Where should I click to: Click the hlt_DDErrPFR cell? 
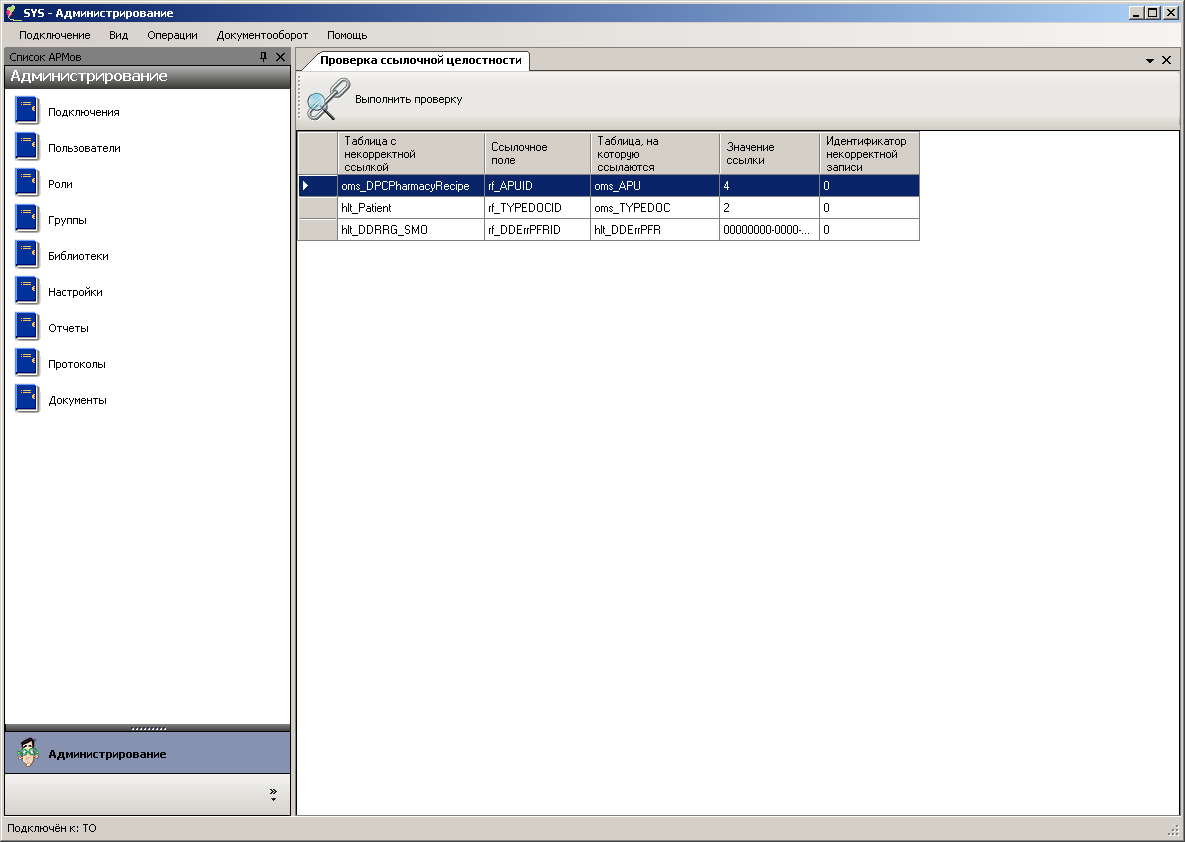point(654,230)
